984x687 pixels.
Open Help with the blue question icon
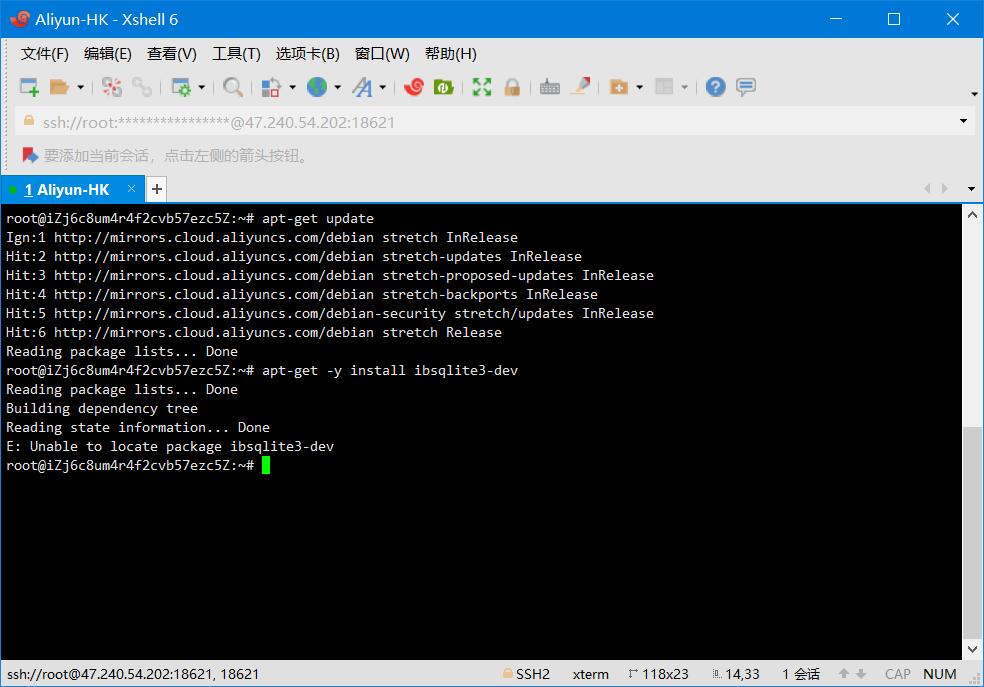point(715,87)
